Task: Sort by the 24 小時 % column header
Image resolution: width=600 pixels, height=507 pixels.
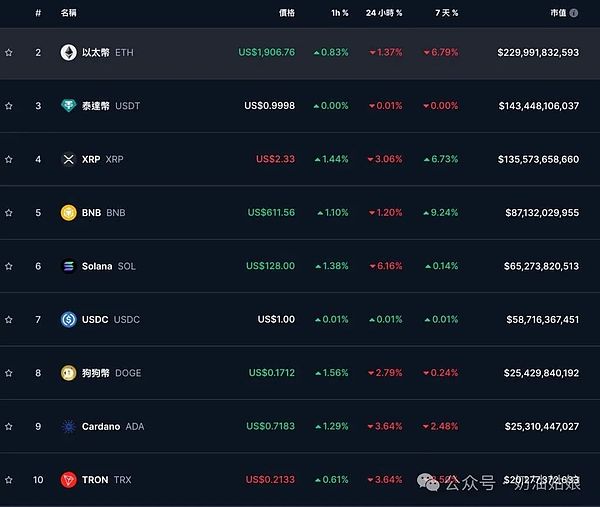Action: 384,13
